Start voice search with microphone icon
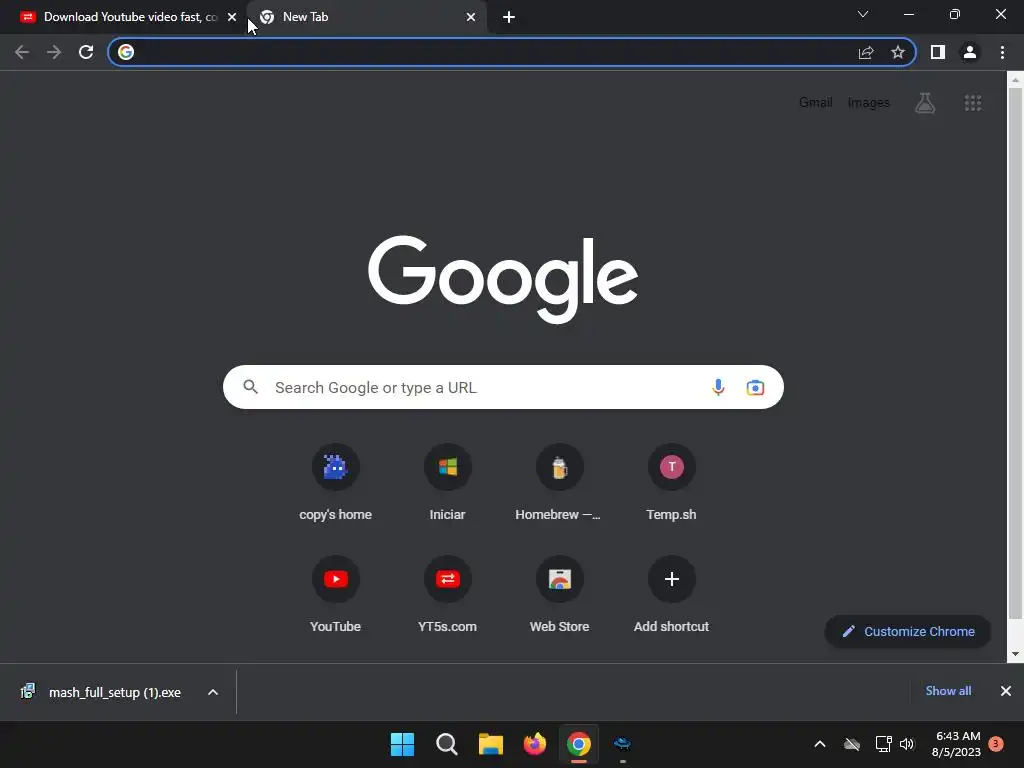 point(718,387)
